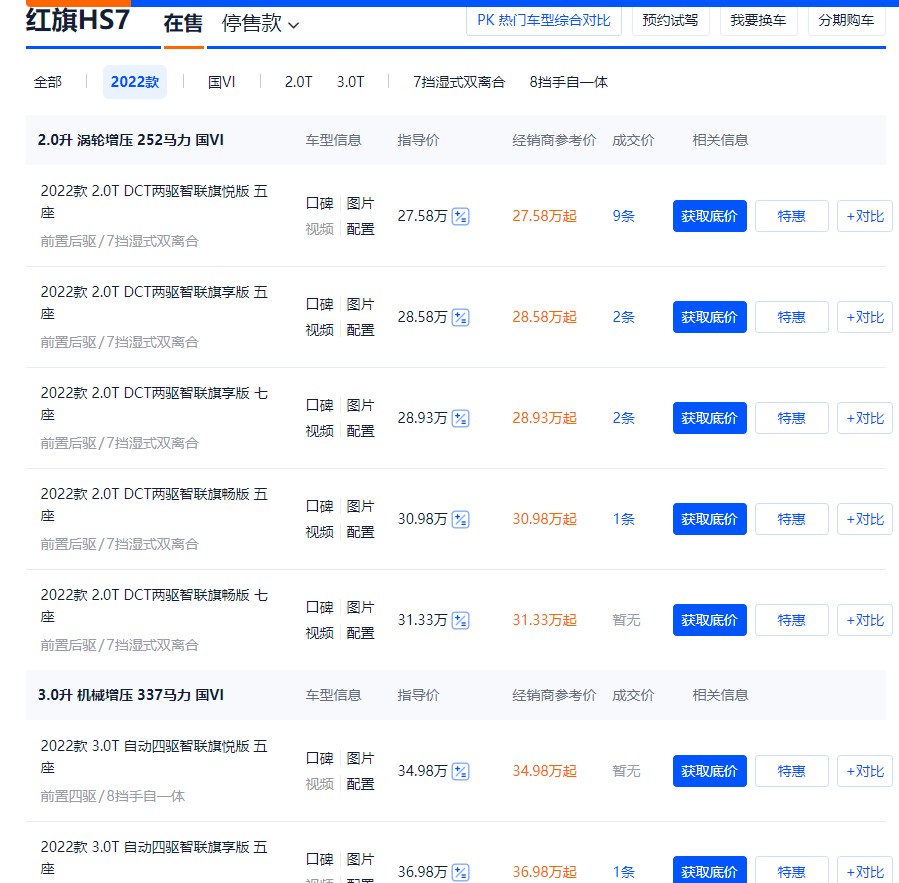Open 2022款 2.0T DCT两驱智联旗享版 七座
The width and height of the screenshot is (899, 883).
click(154, 404)
